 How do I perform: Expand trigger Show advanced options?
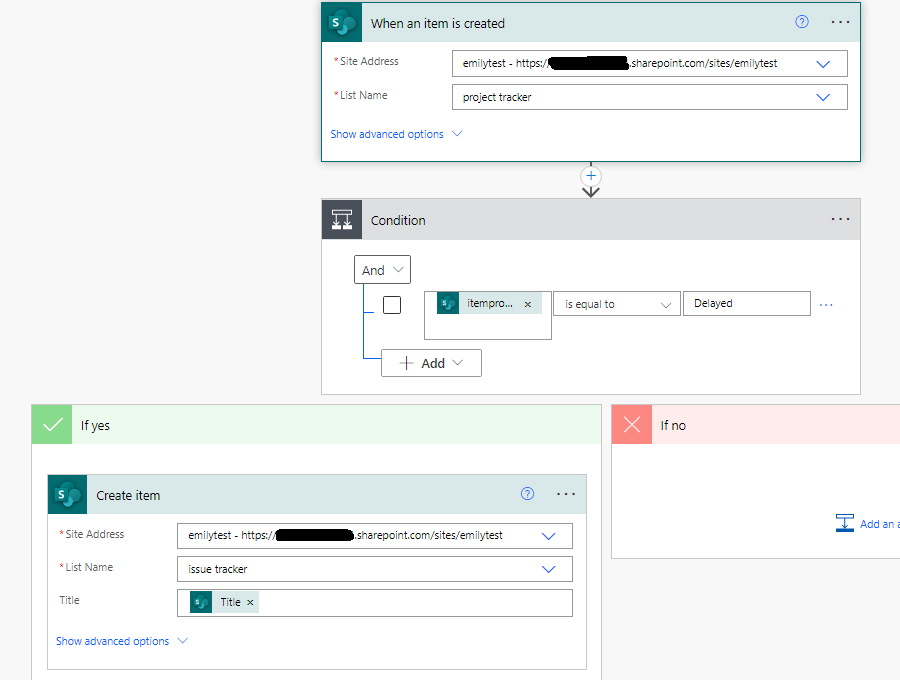tap(396, 134)
